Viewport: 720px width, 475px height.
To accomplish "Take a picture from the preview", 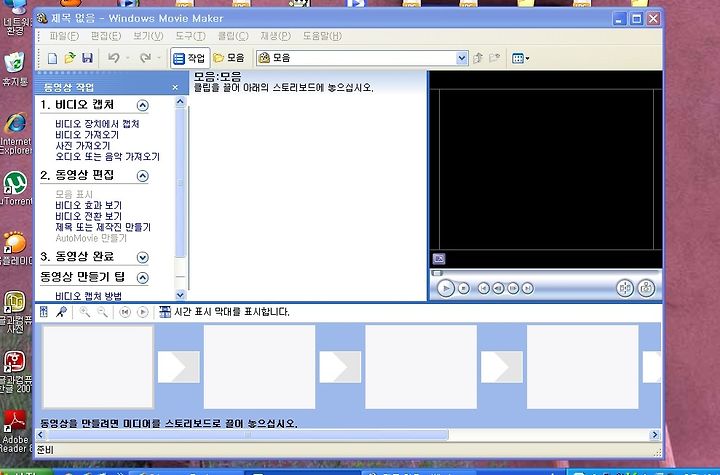I will [x=646, y=288].
